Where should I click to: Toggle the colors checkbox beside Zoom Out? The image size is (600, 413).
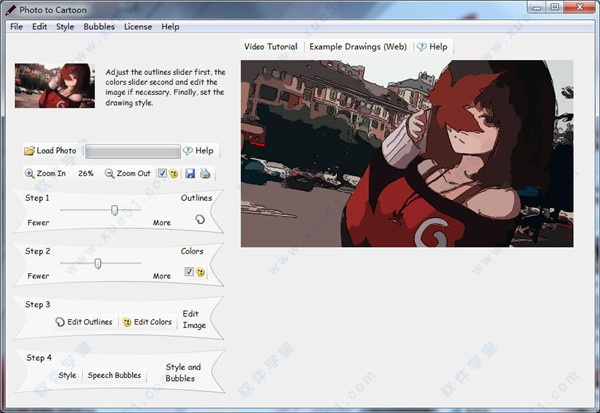pos(162,173)
